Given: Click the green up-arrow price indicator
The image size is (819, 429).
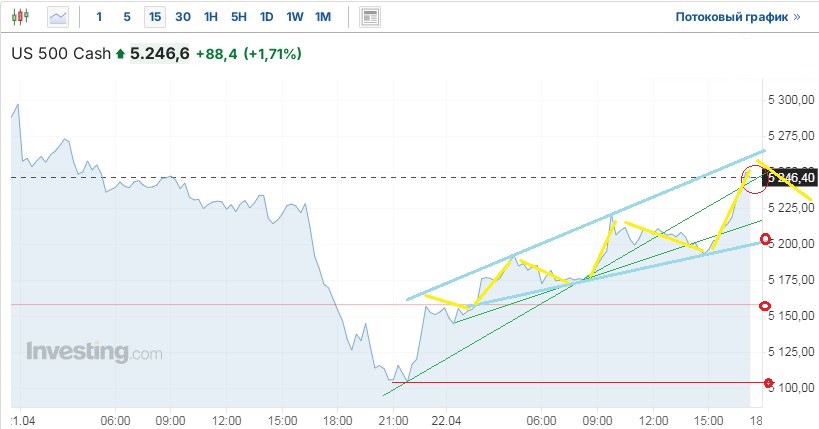Looking at the screenshot, I should click(121, 53).
